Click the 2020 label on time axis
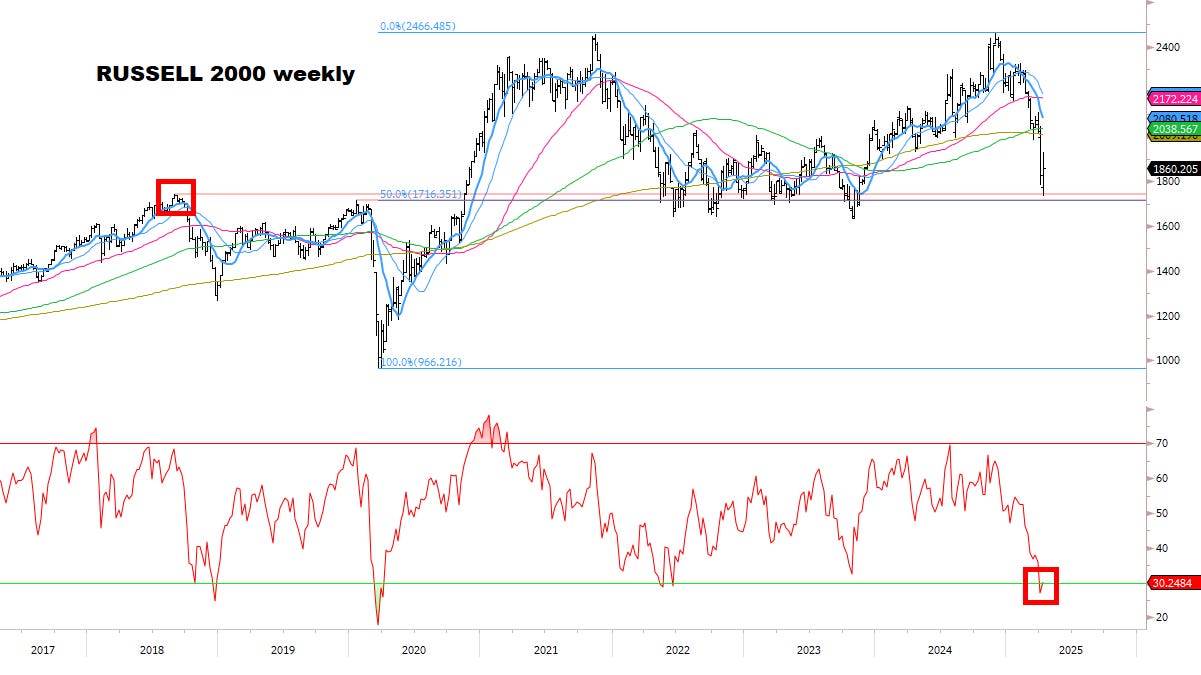The image size is (1201, 675). pos(414,650)
